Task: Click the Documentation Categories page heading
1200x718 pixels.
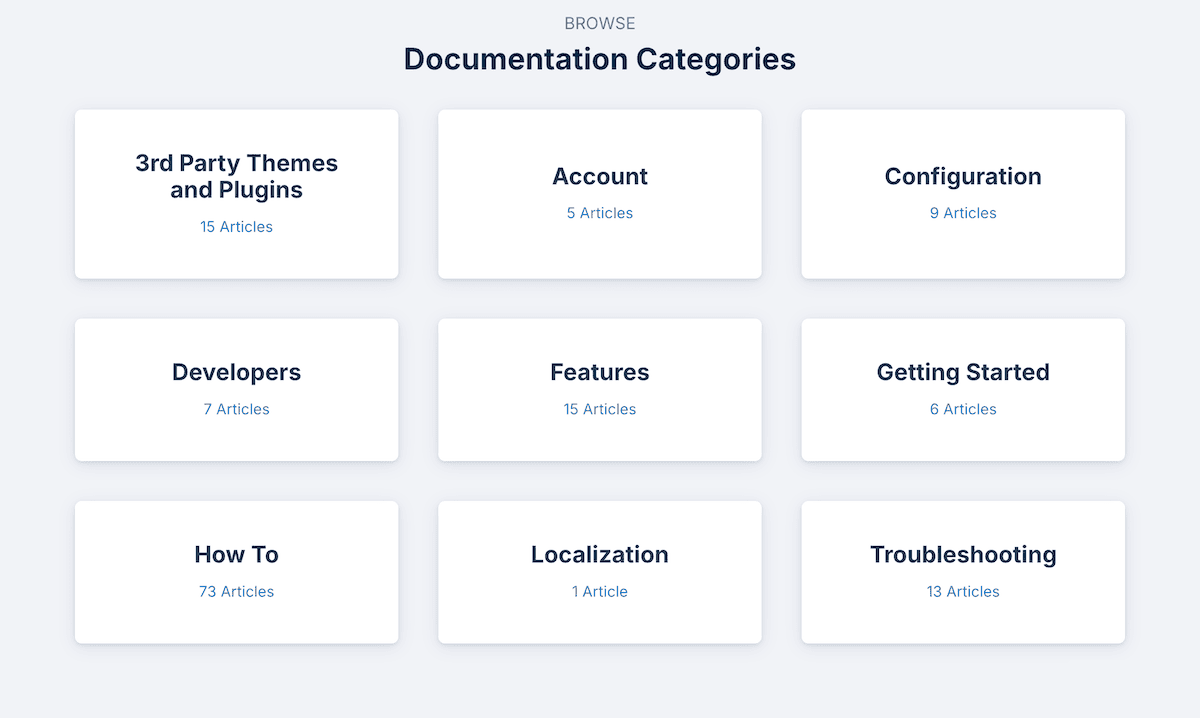Action: [x=600, y=59]
